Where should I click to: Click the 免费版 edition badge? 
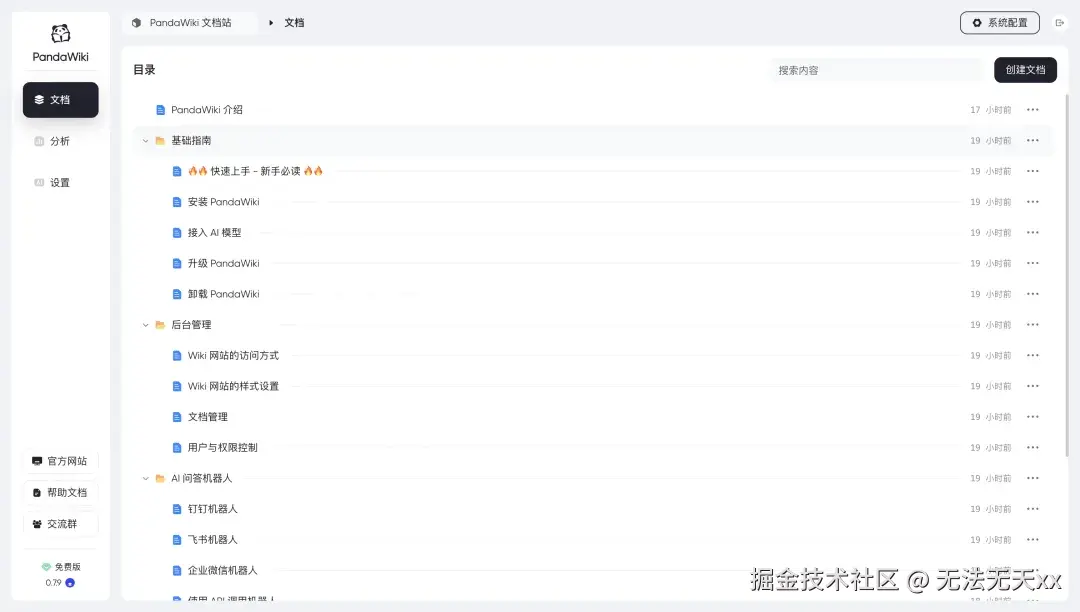click(x=61, y=567)
